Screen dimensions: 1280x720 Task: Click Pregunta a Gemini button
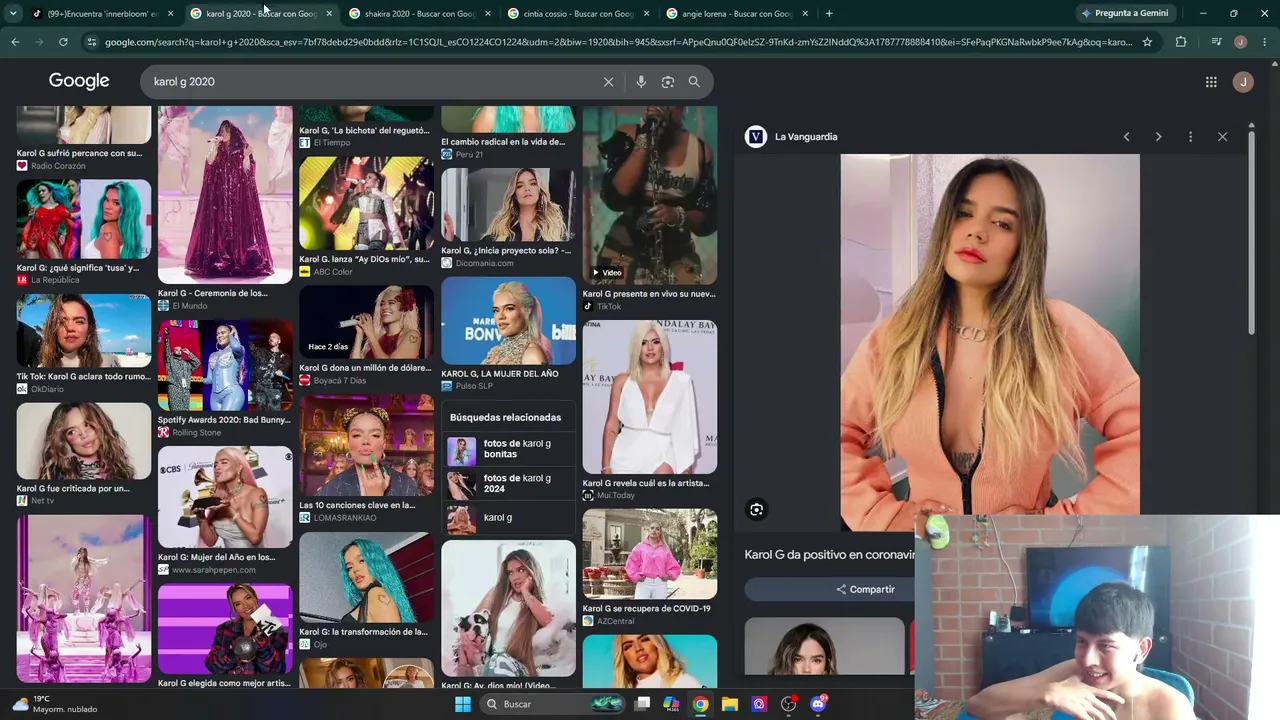(1125, 13)
